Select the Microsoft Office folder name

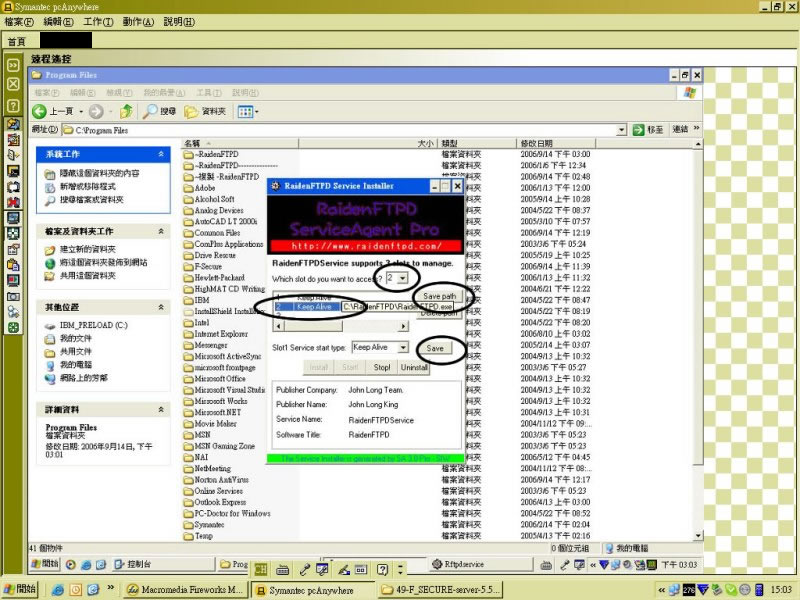click(220, 379)
